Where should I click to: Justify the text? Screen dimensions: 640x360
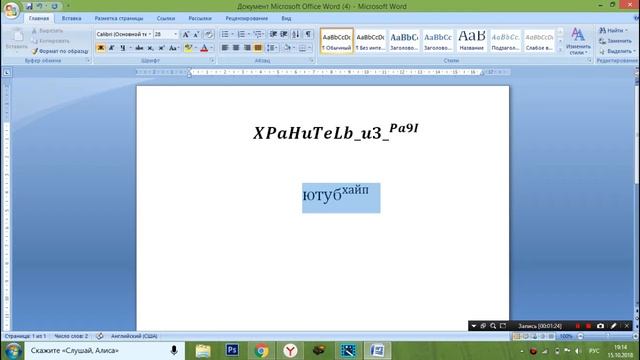point(258,48)
